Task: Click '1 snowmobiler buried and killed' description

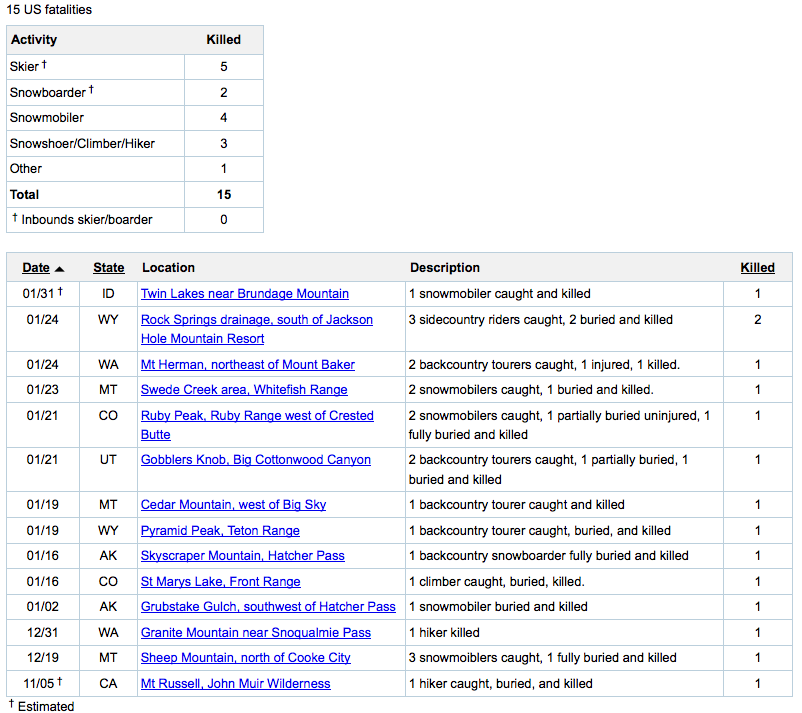Action: pyautogui.click(x=498, y=607)
